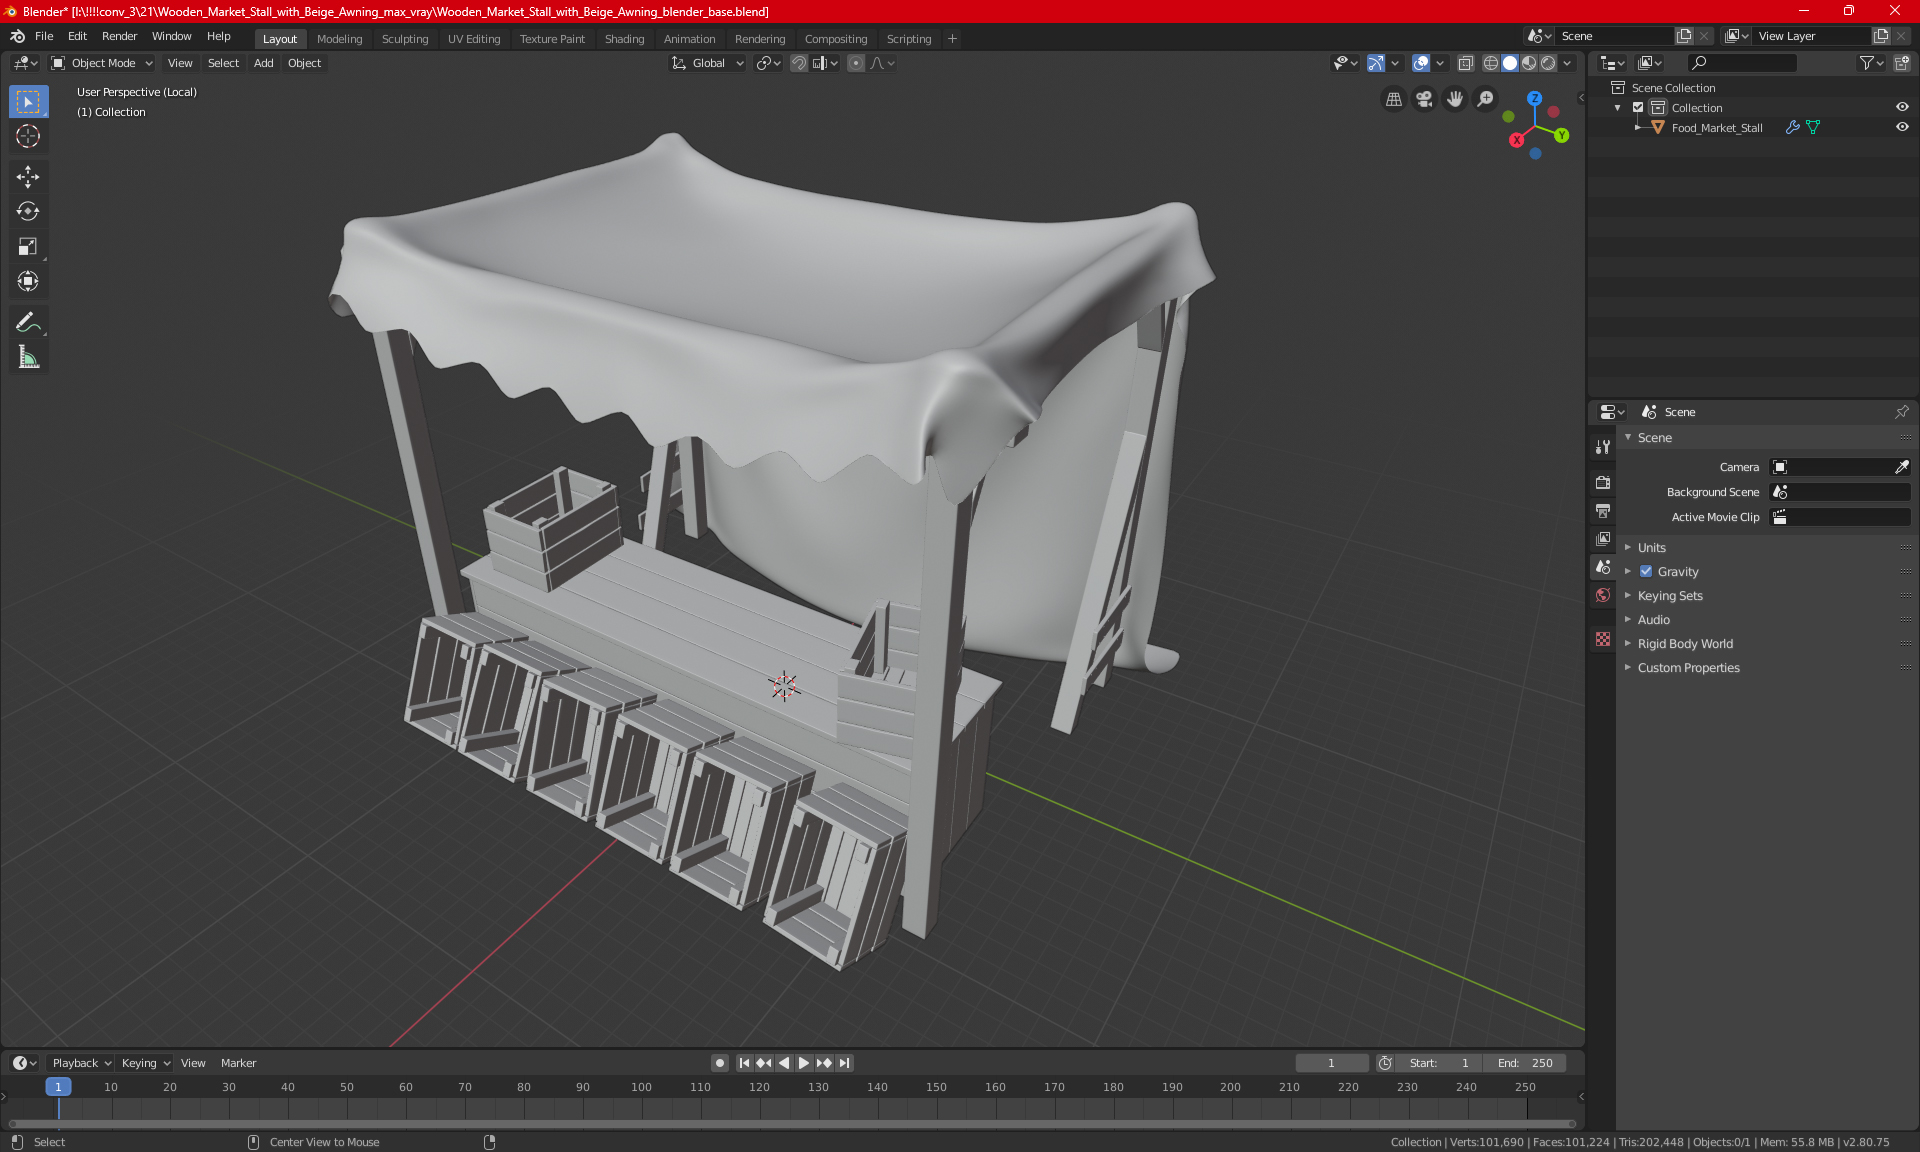Screen dimensions: 1920x1152
Task: Select the Annotate tool
Action: coord(28,322)
